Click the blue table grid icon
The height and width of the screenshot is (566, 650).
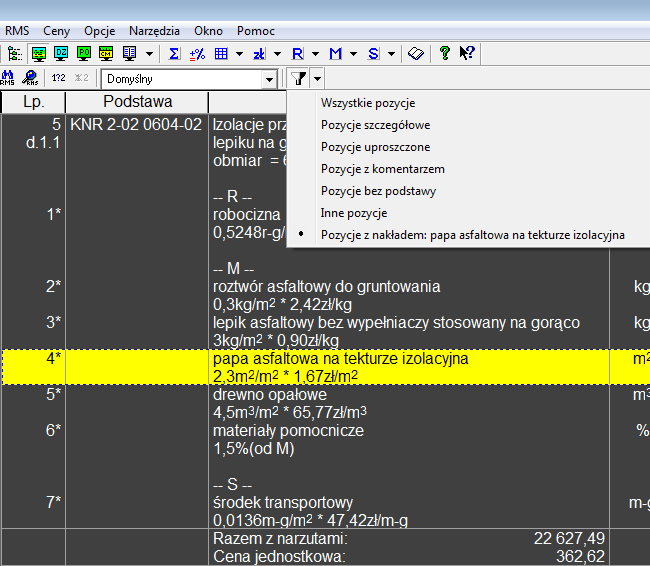pyautogui.click(x=221, y=53)
